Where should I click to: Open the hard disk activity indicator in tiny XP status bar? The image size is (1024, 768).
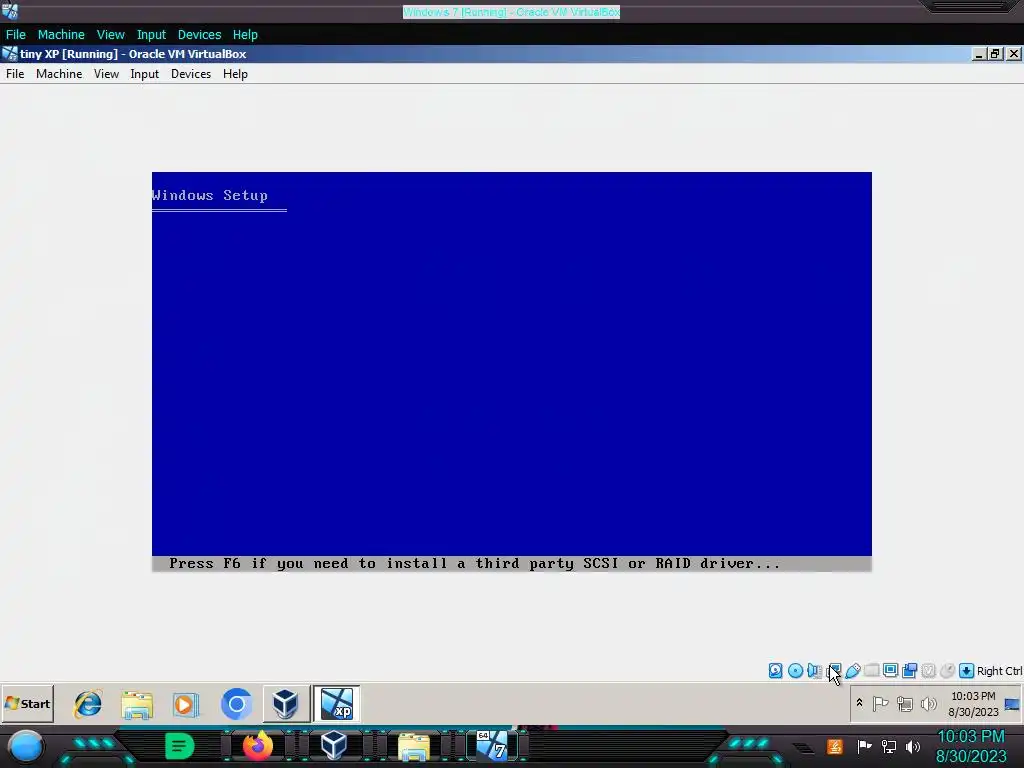coord(775,671)
